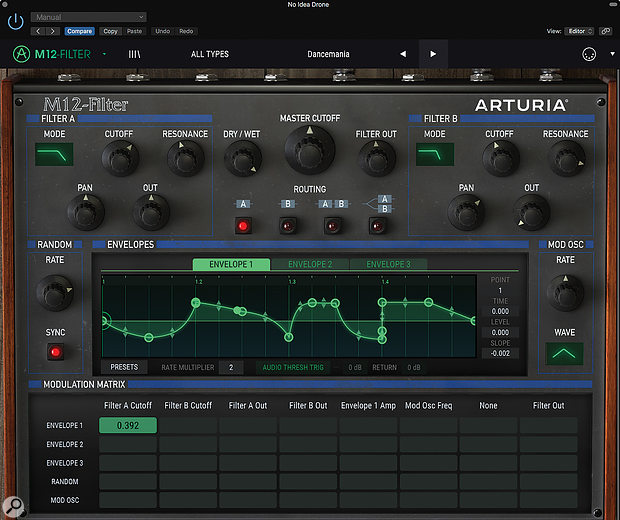Enable routing B only button
Screen dimensions: 620x520
[x=288, y=226]
